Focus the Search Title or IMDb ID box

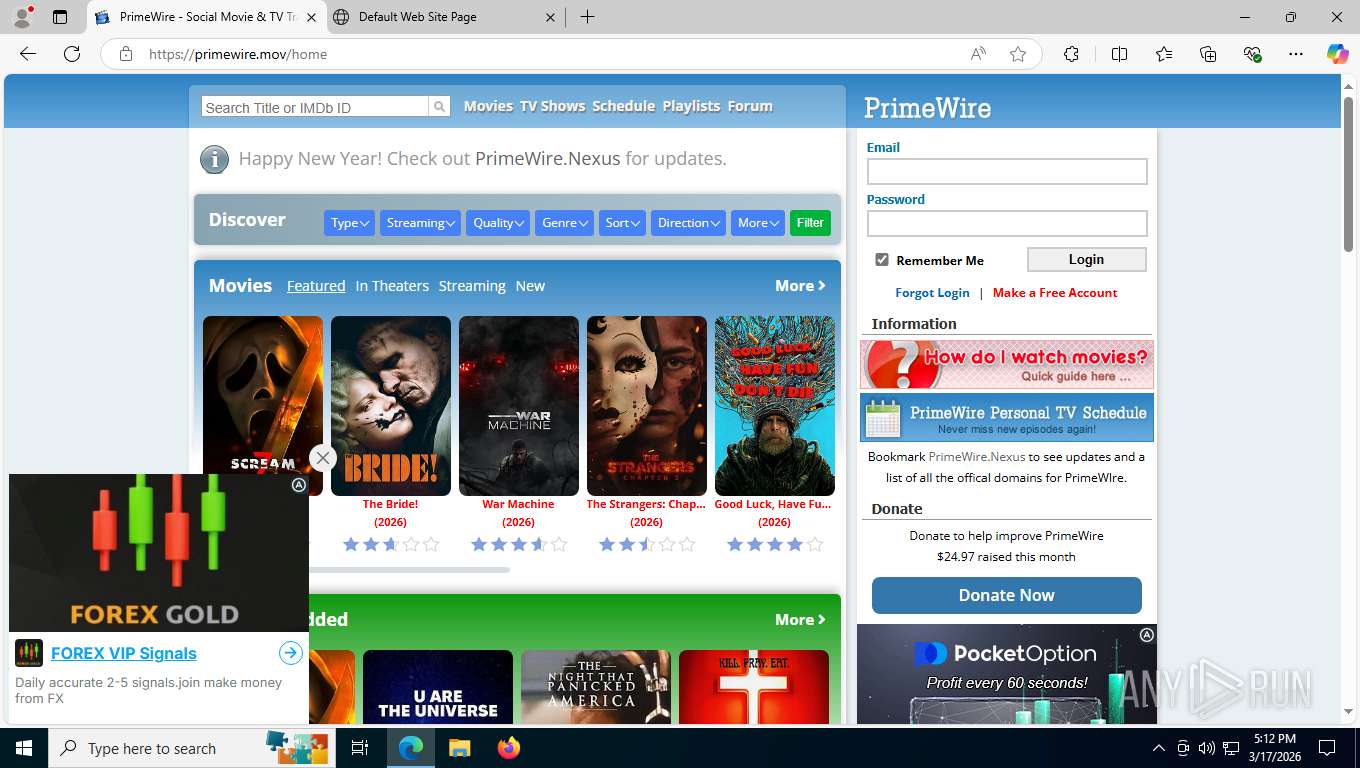tap(315, 107)
